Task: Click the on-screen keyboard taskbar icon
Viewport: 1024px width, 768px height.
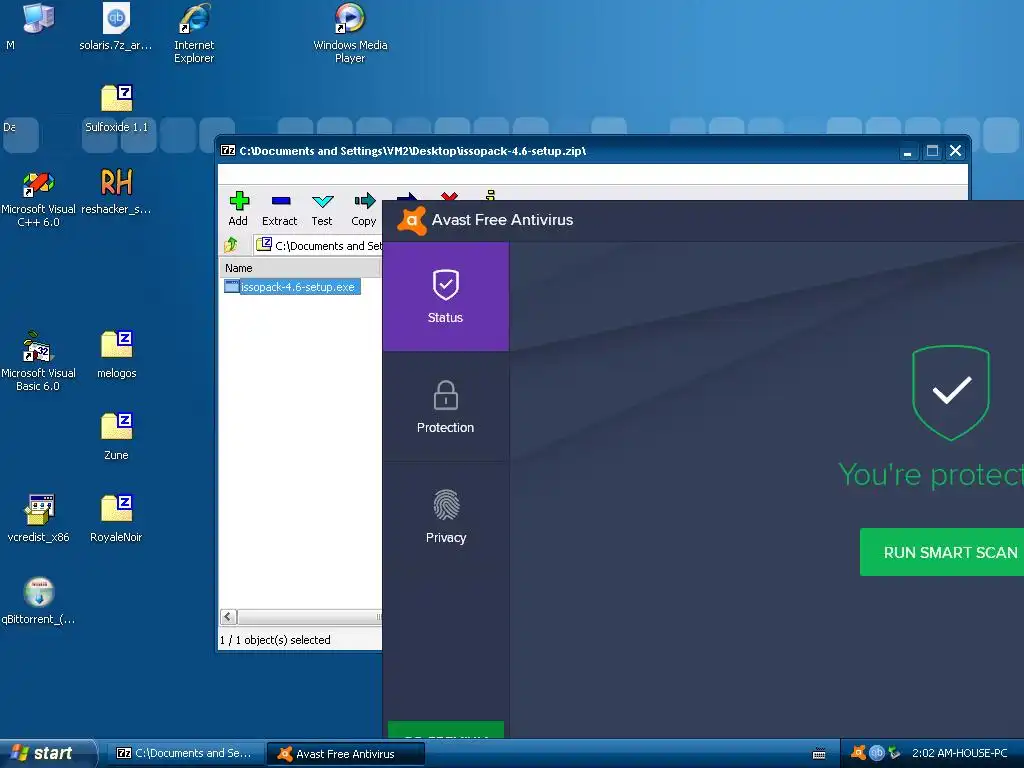Action: coord(819,754)
